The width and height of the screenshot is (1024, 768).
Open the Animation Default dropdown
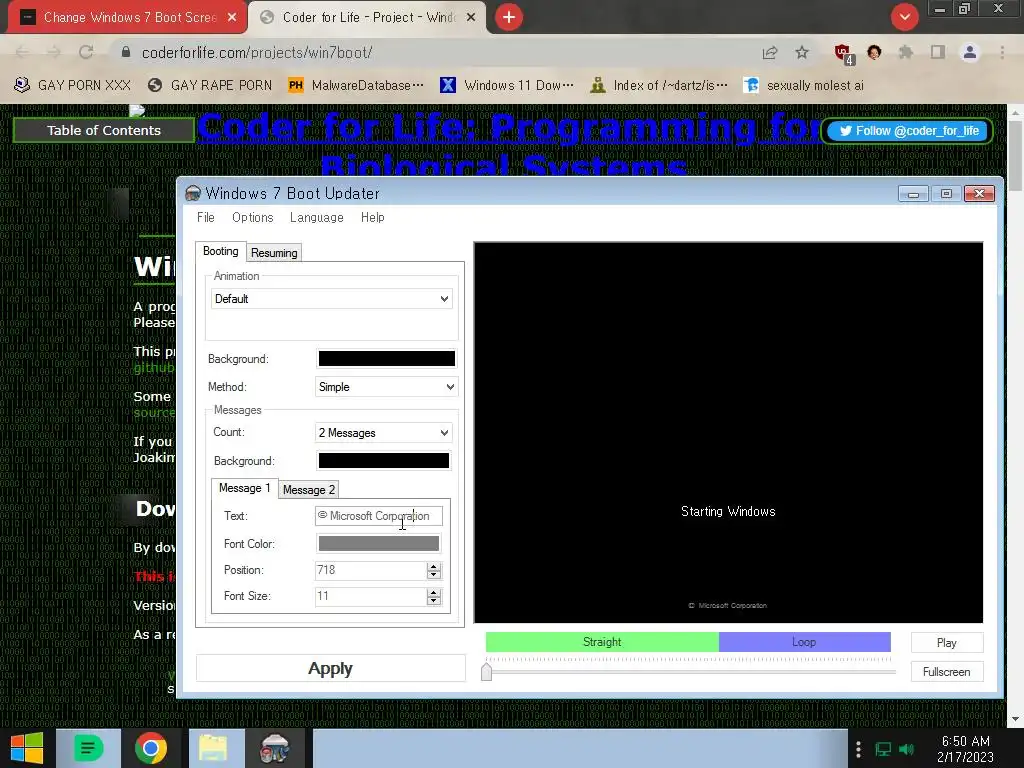click(x=332, y=299)
